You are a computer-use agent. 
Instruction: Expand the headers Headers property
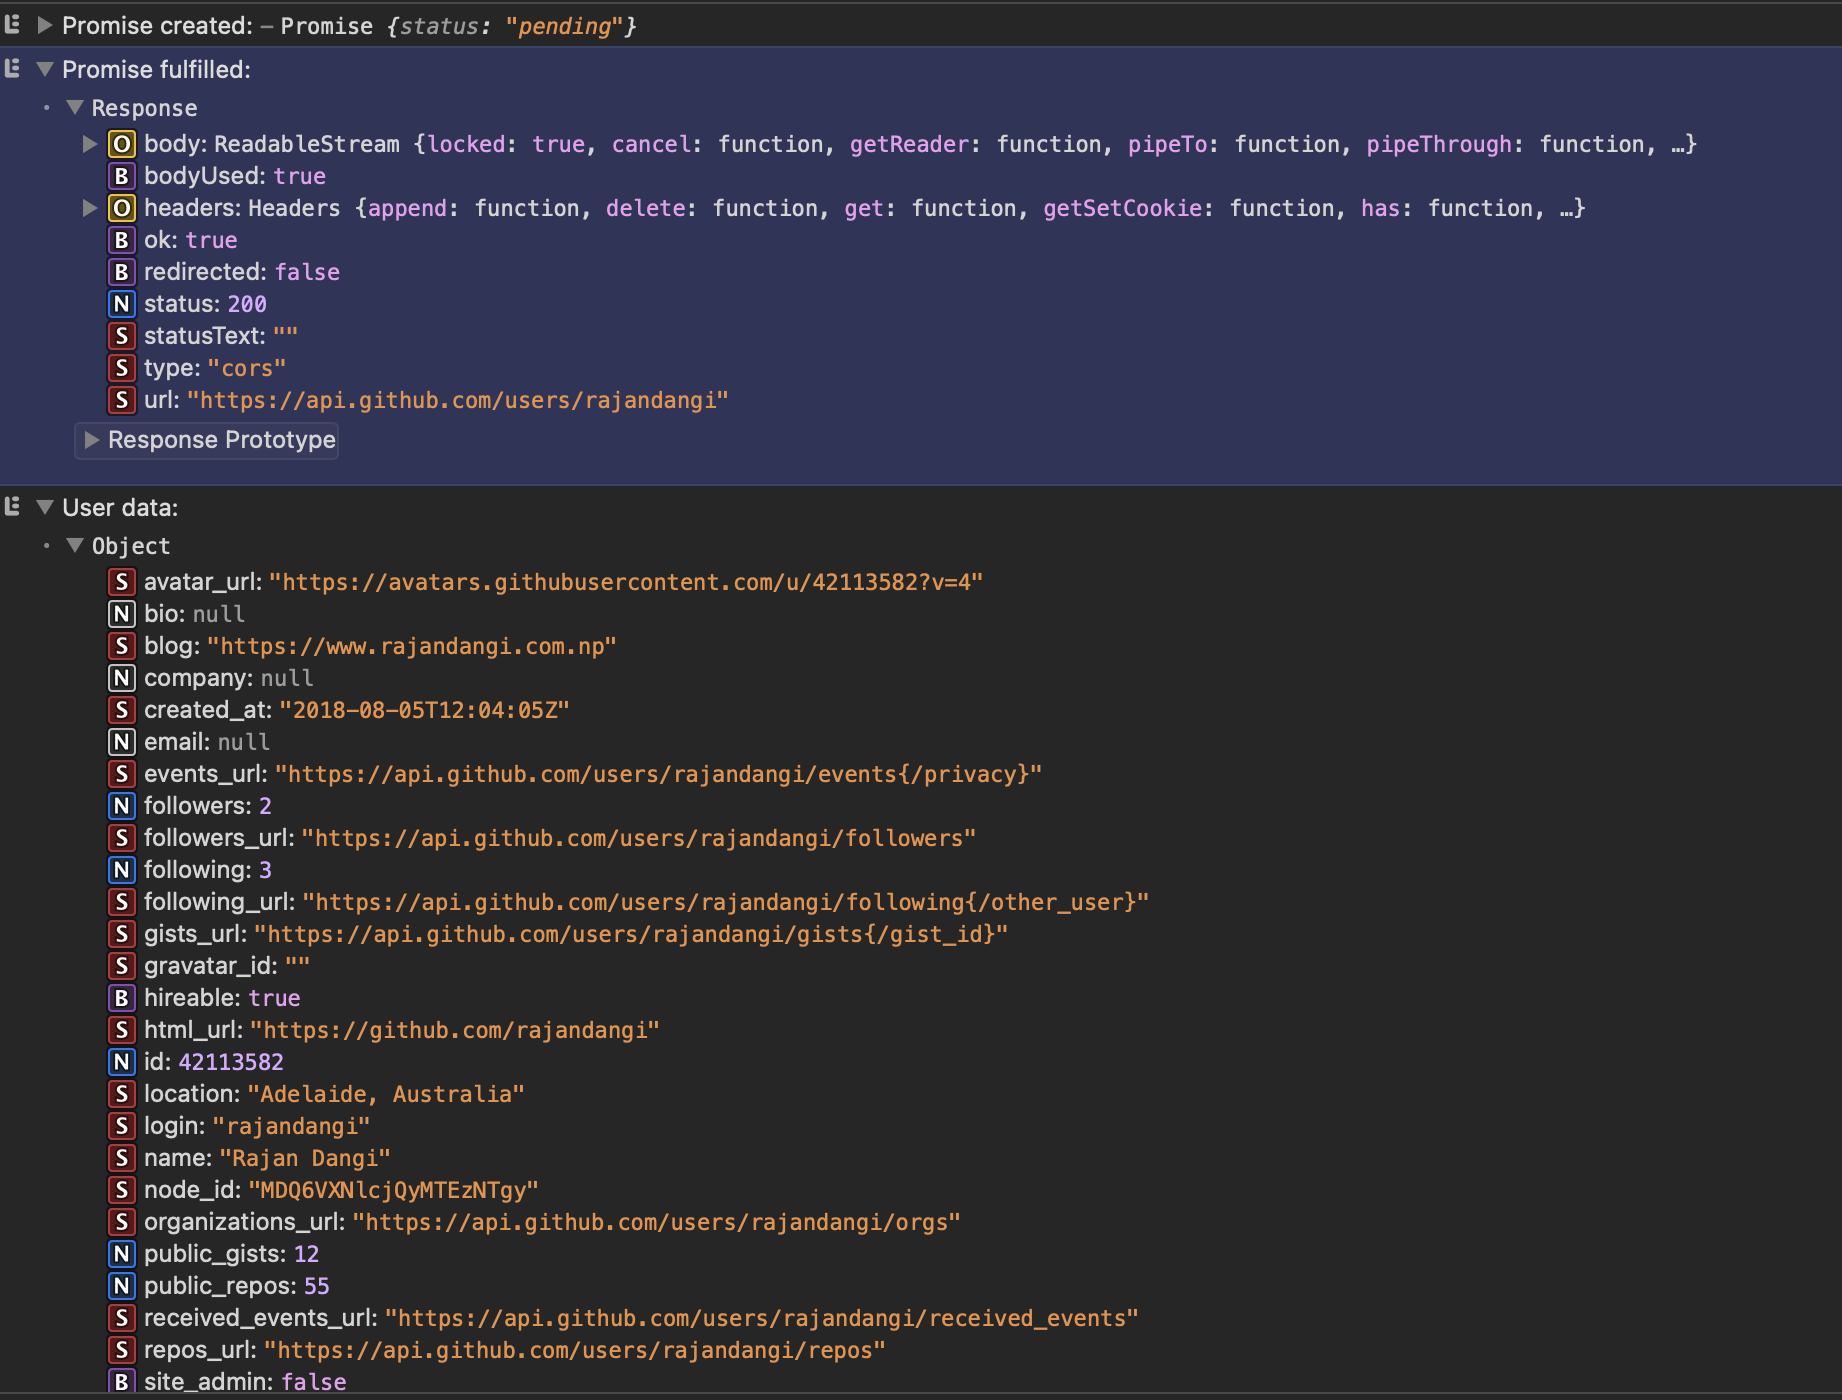(x=90, y=208)
